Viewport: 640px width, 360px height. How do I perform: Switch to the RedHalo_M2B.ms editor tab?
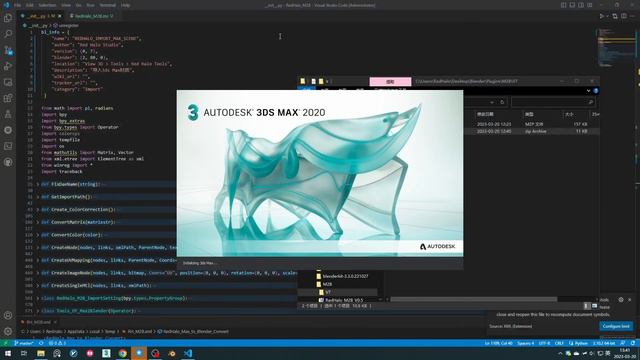click(x=91, y=16)
